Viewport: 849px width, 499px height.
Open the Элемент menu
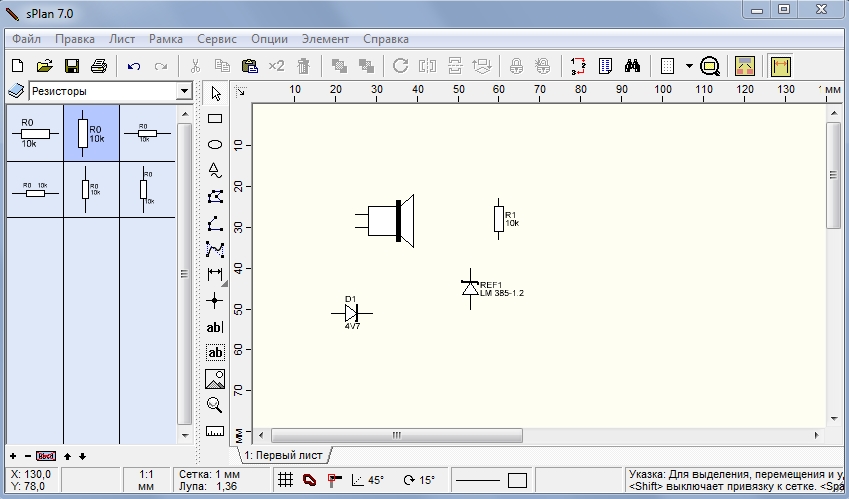click(325, 39)
